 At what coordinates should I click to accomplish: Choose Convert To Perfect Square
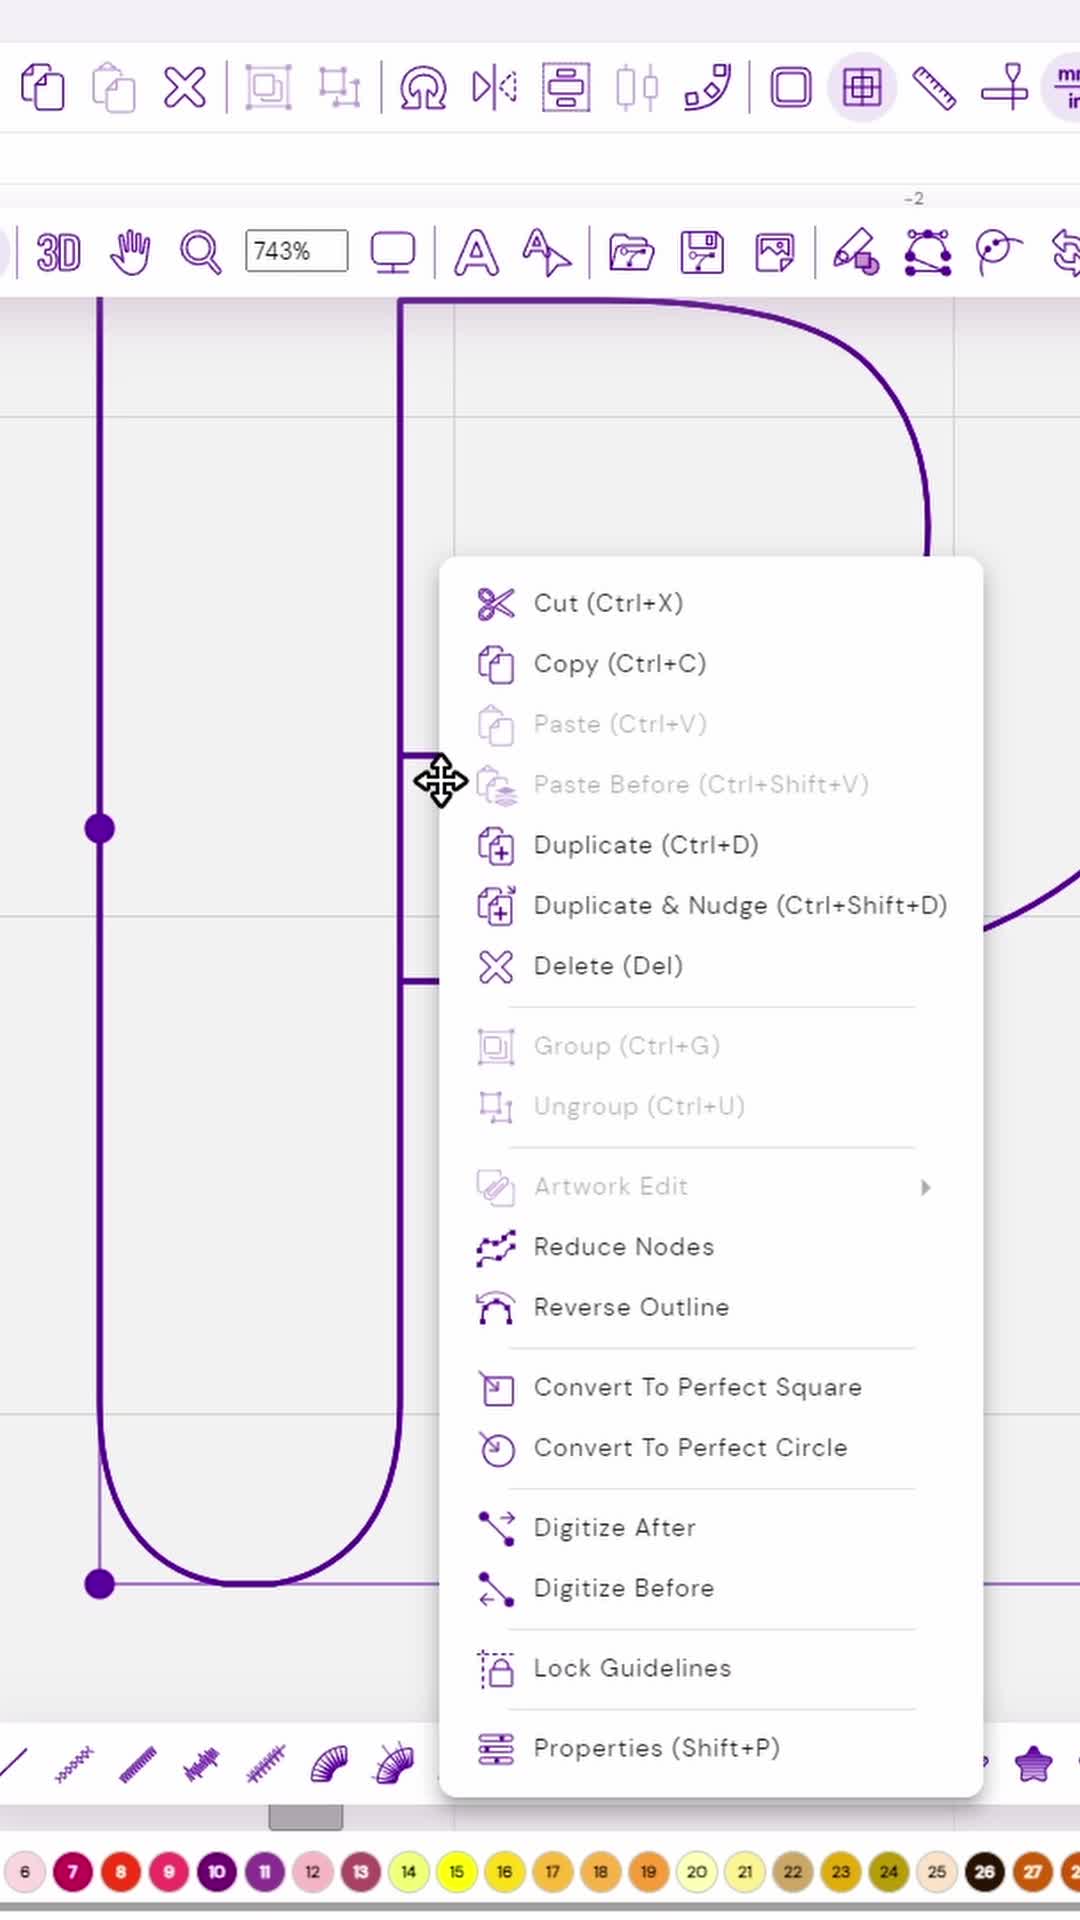(x=710, y=1388)
